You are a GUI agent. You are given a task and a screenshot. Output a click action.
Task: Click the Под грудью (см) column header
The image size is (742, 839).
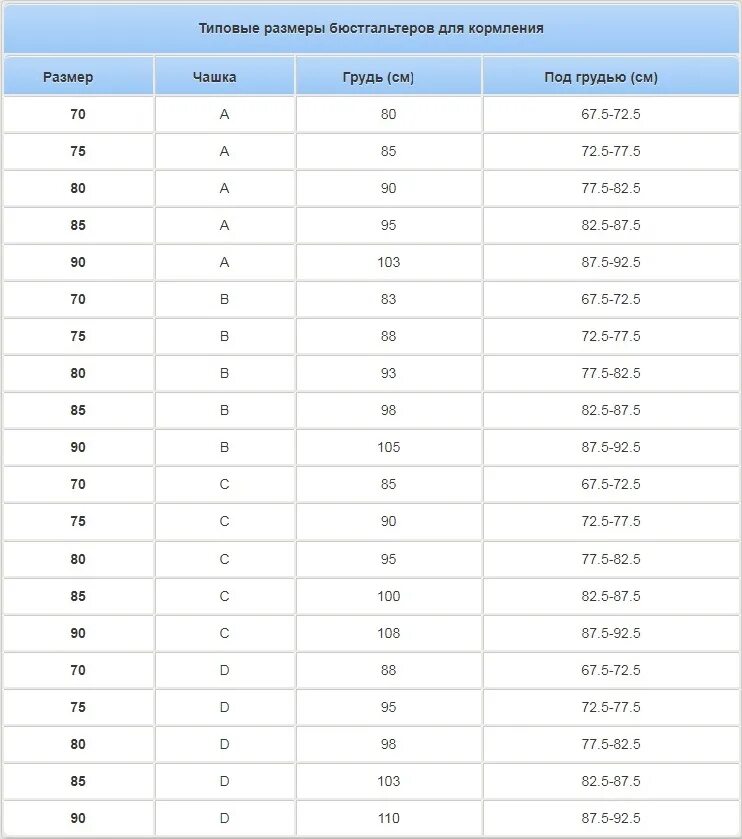point(601,77)
